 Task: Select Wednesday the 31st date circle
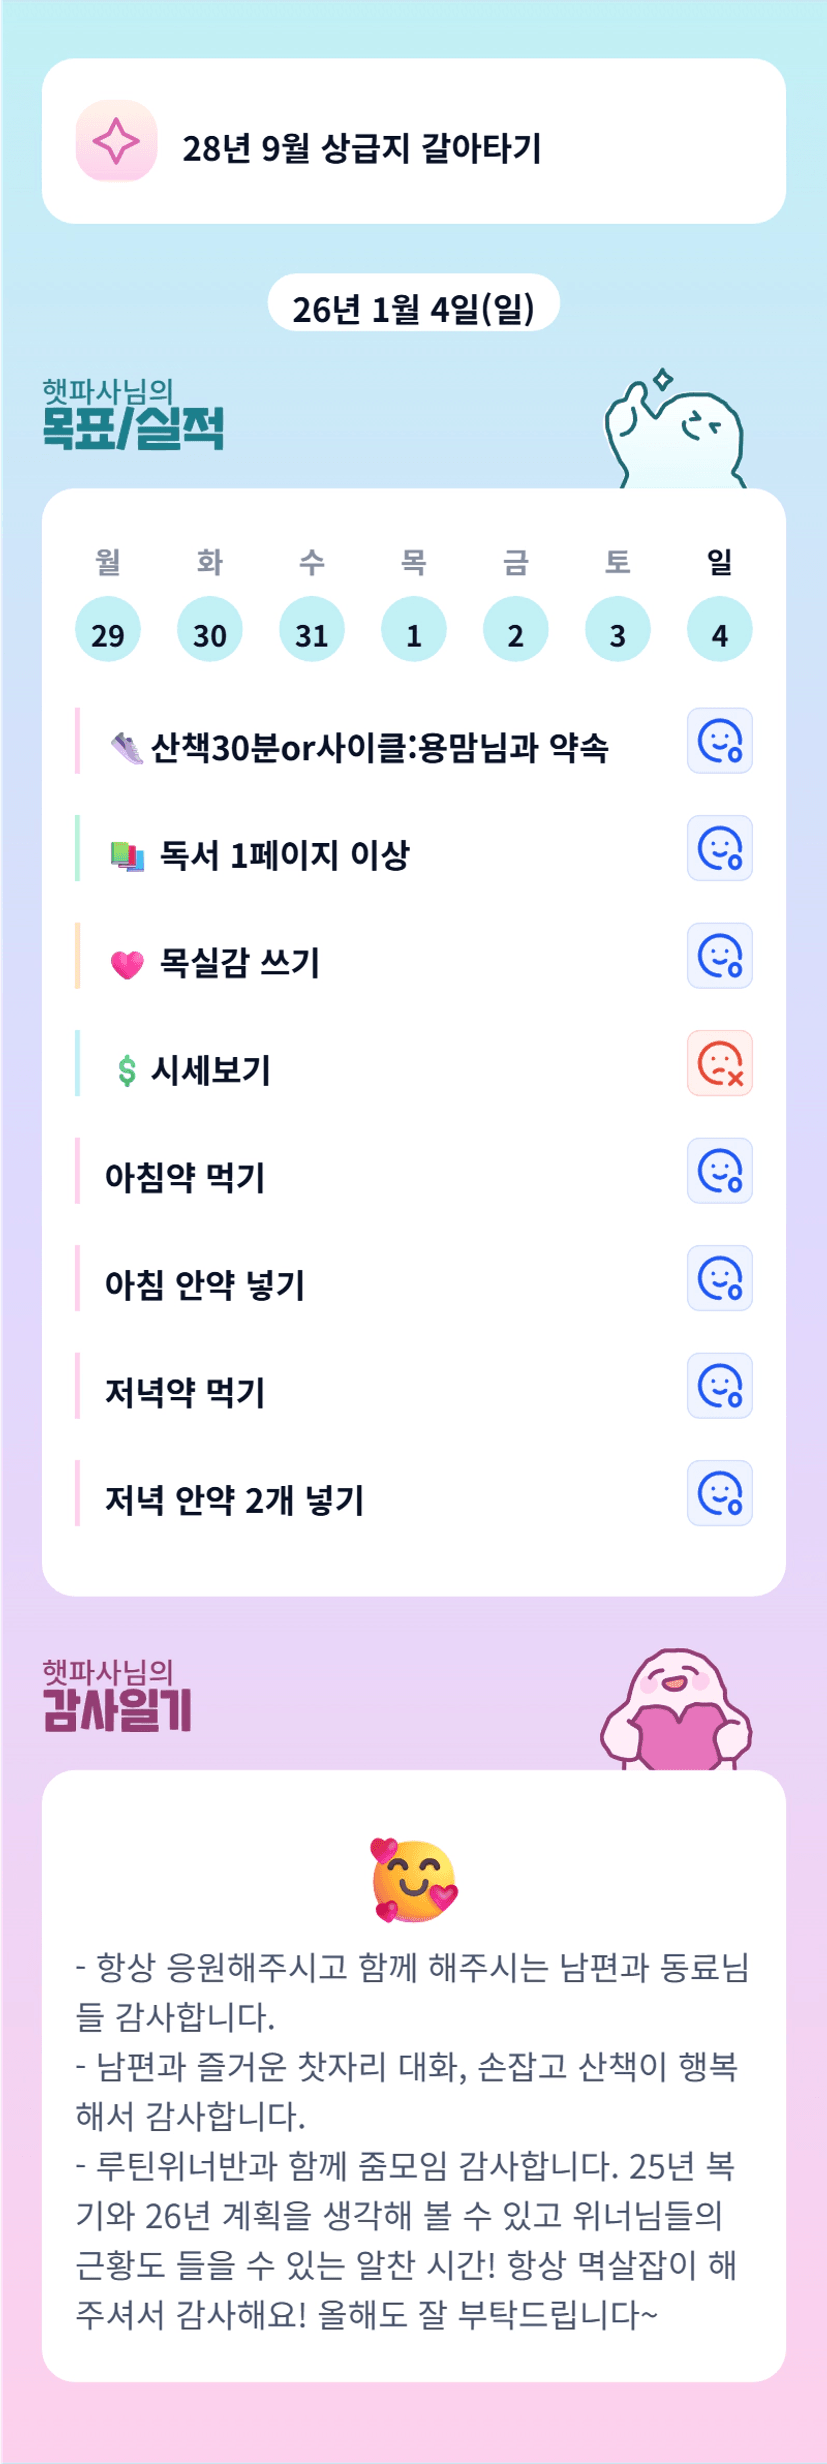tap(312, 630)
